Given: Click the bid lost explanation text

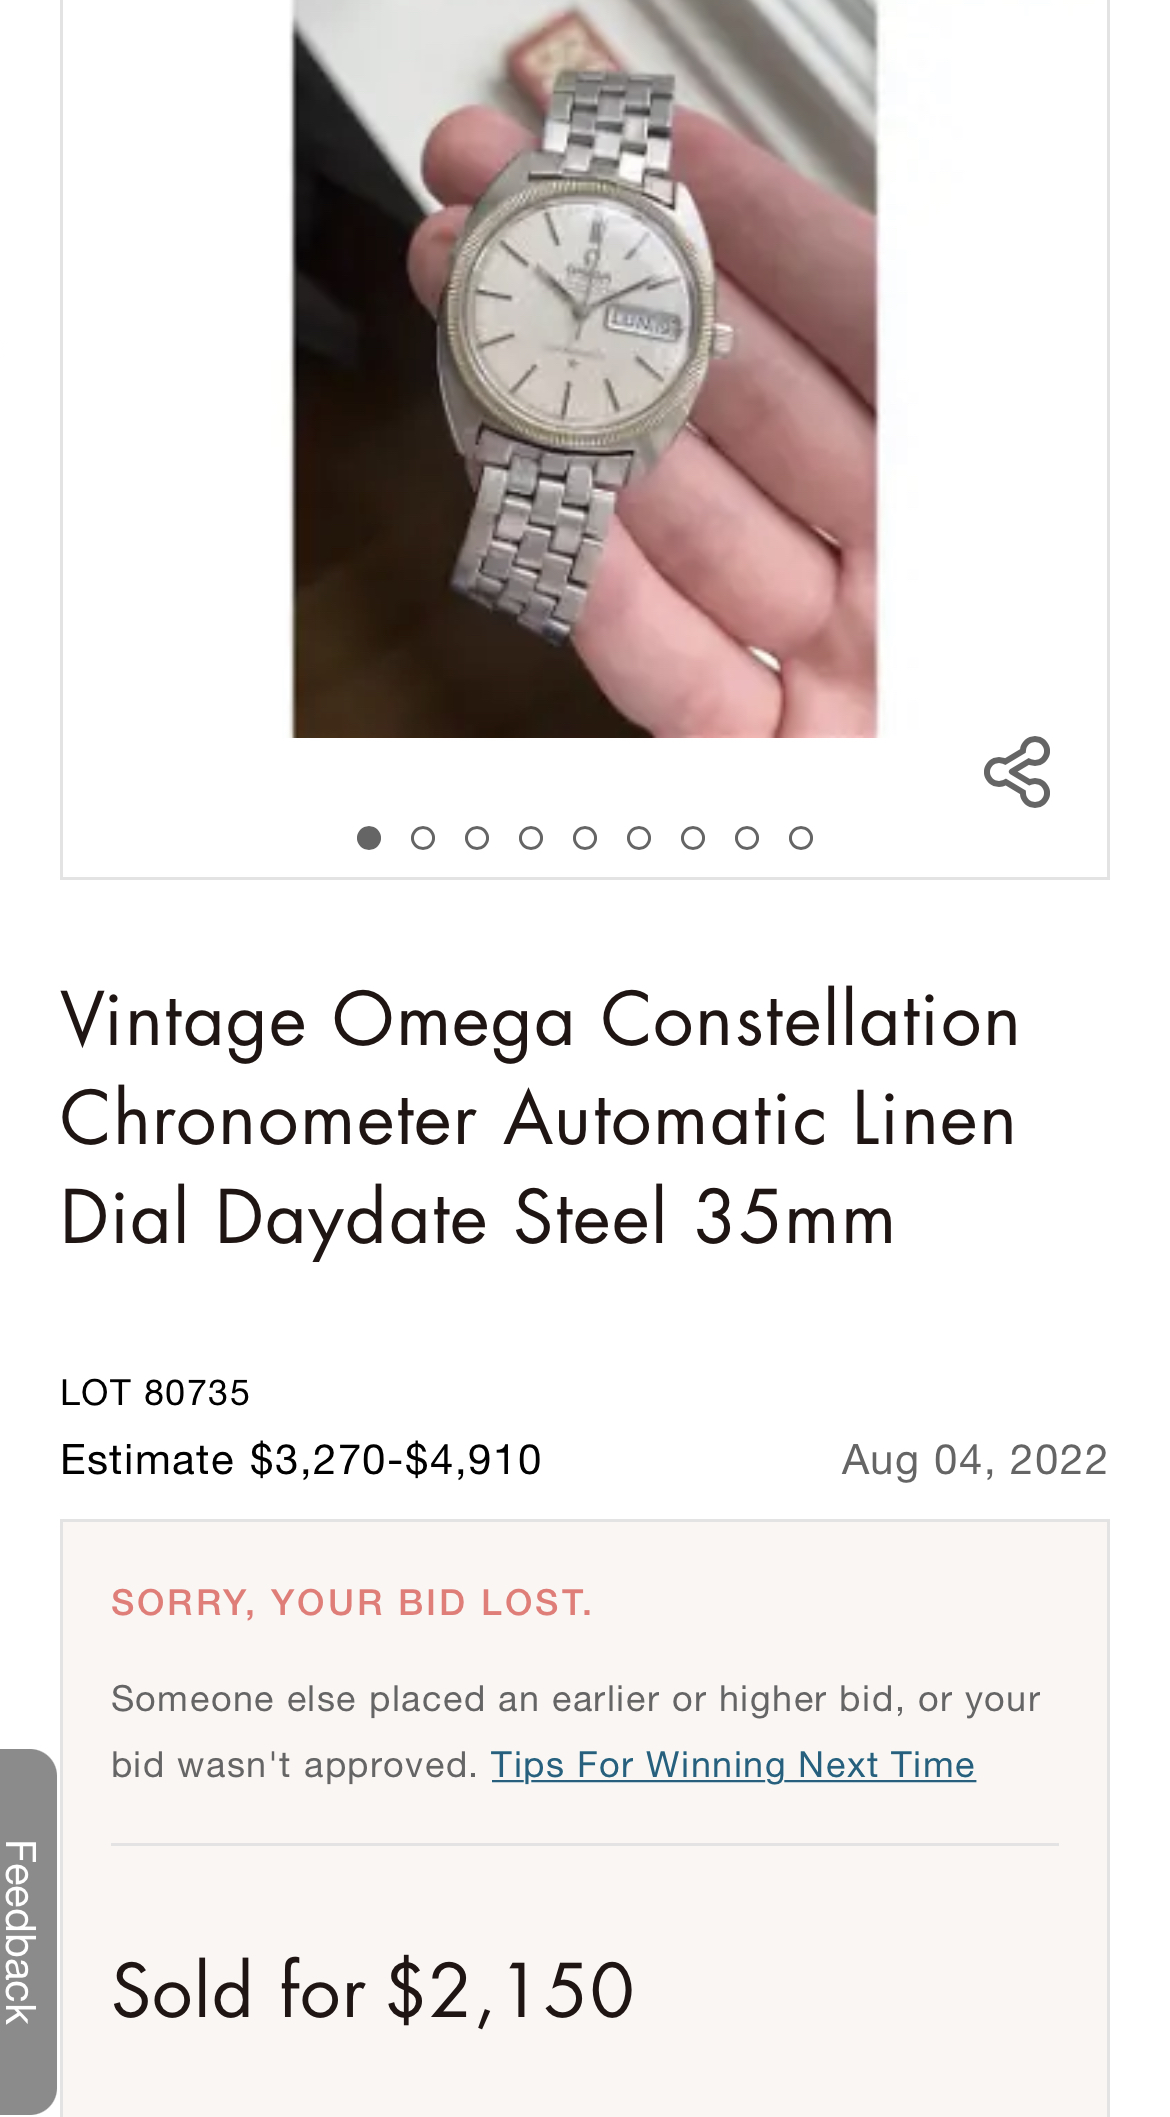Looking at the screenshot, I should point(575,1700).
